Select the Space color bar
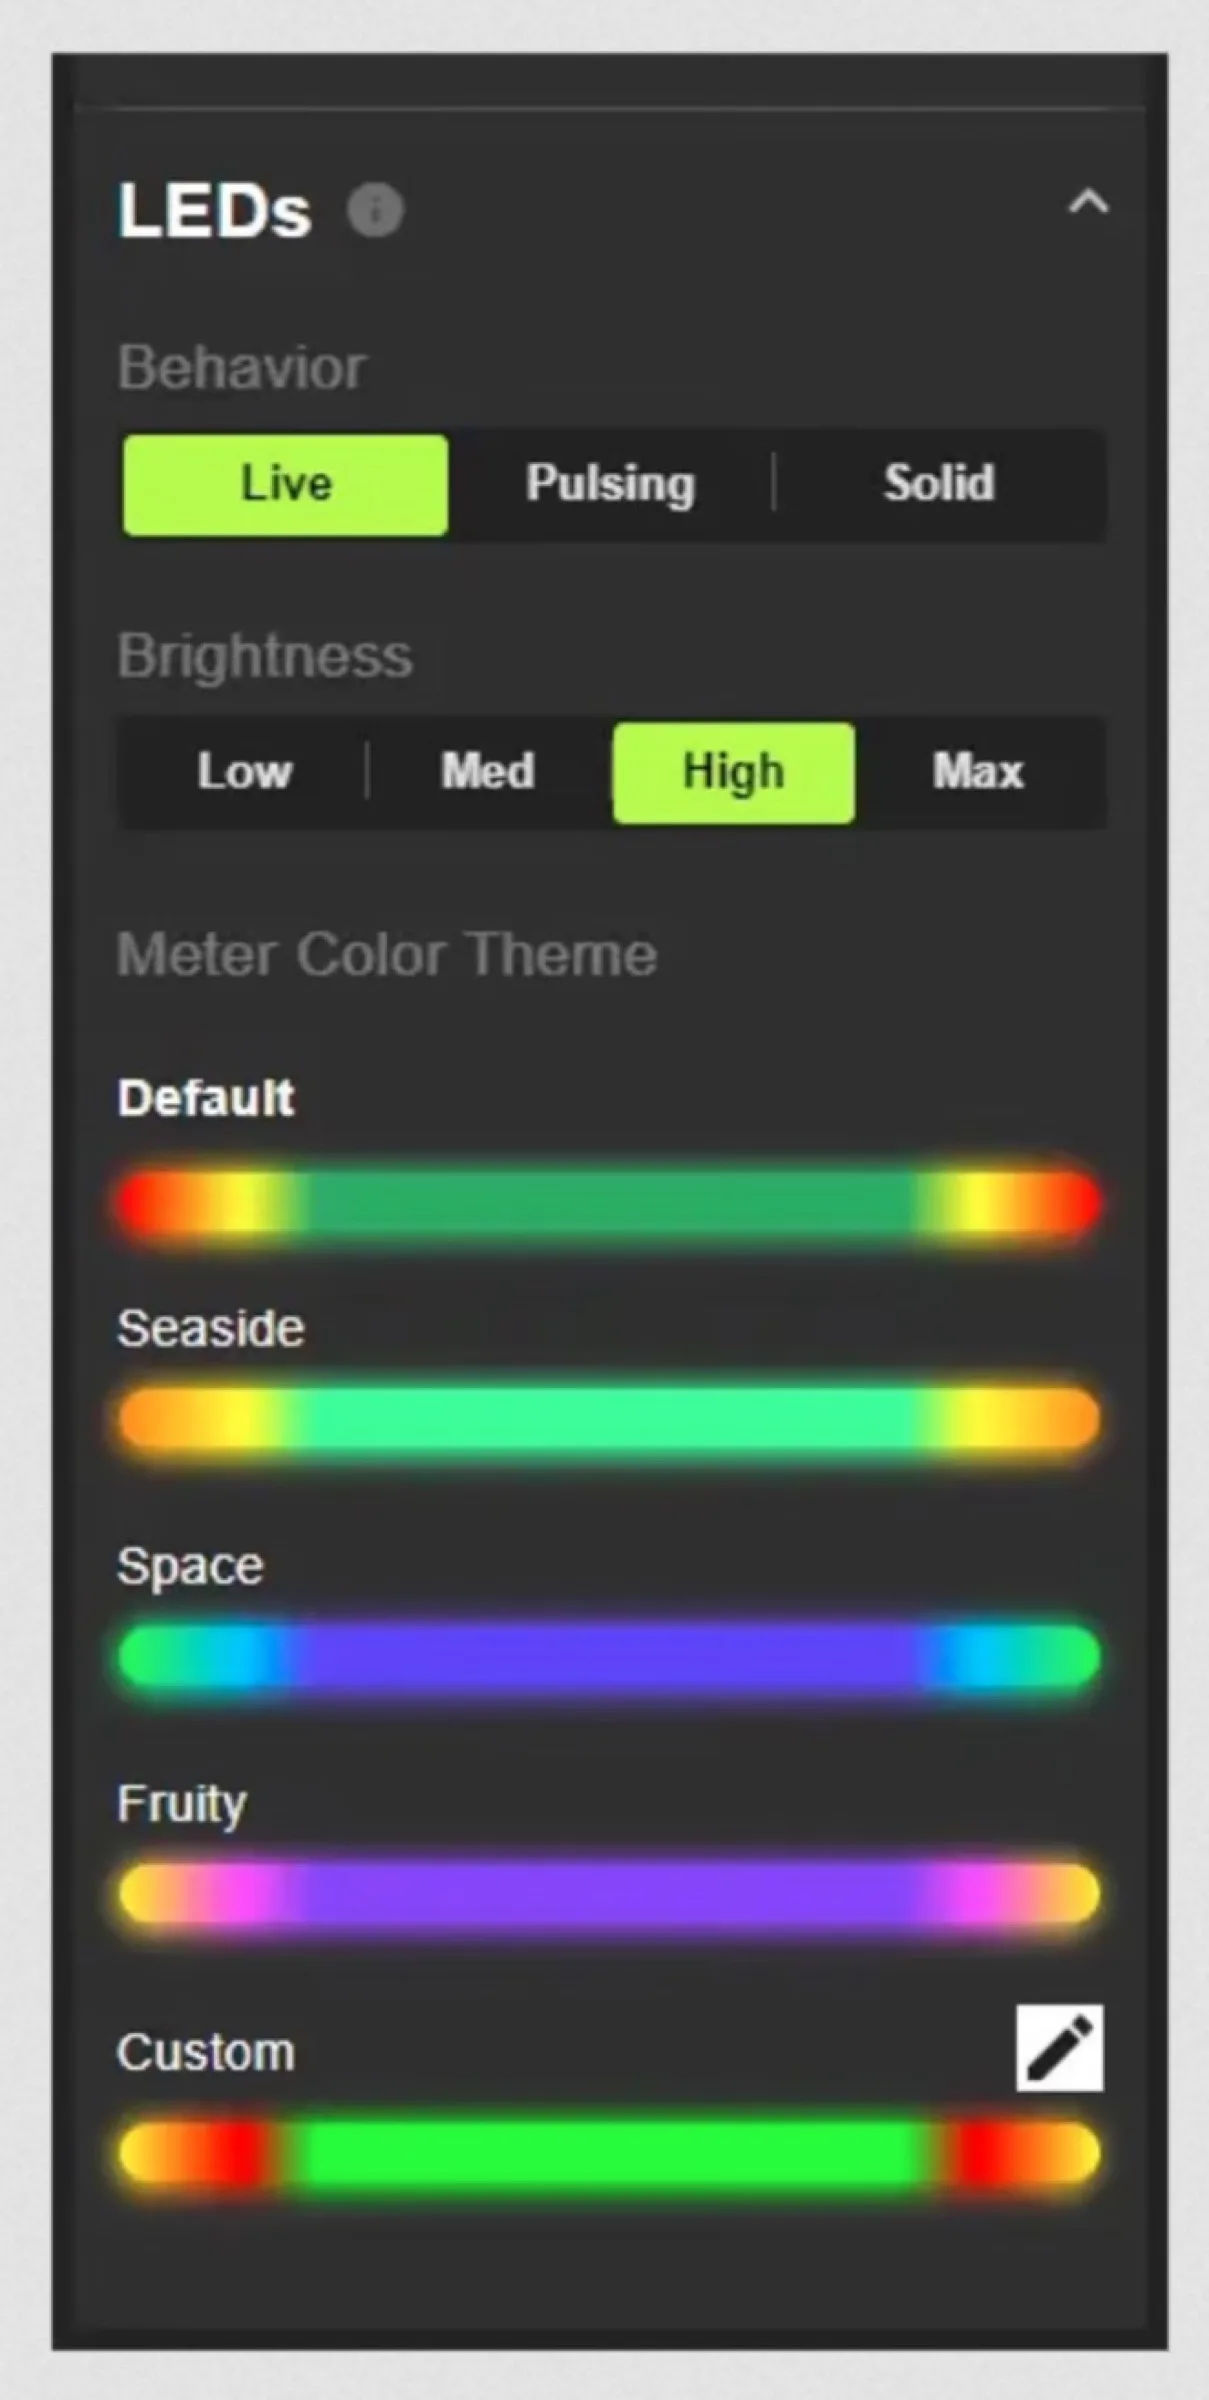Viewport: 1209px width, 2400px height. coord(608,1656)
